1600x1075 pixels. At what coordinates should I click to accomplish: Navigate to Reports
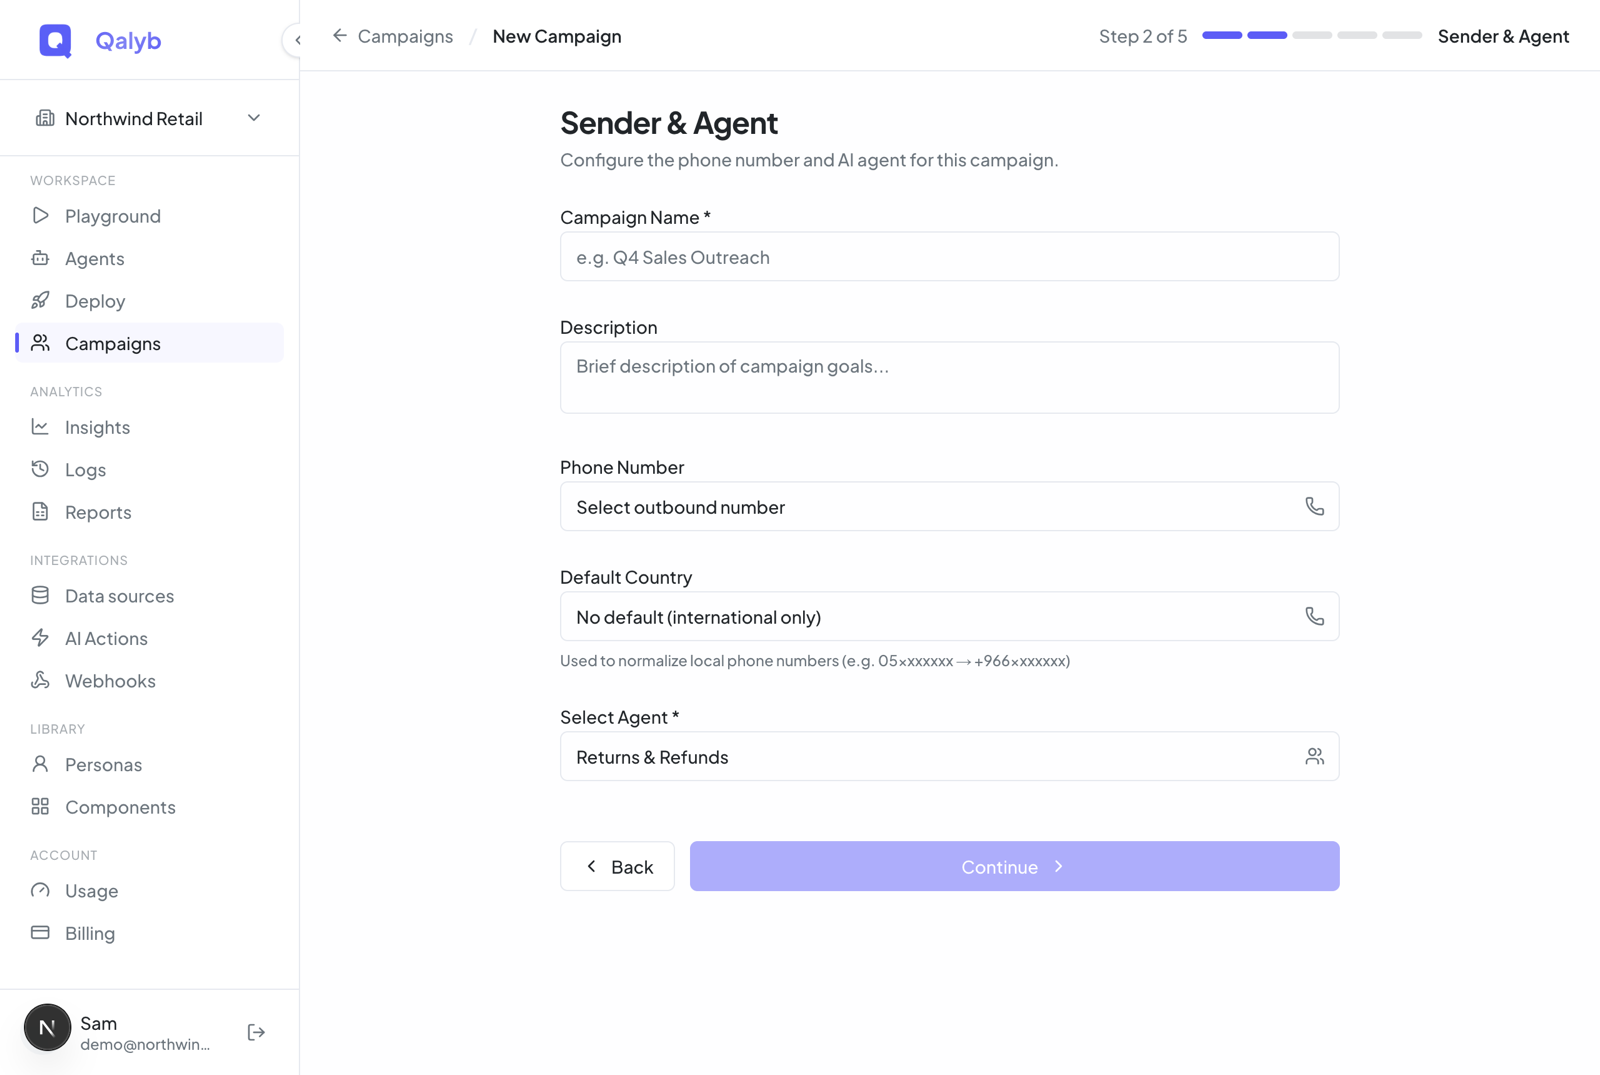click(150, 512)
